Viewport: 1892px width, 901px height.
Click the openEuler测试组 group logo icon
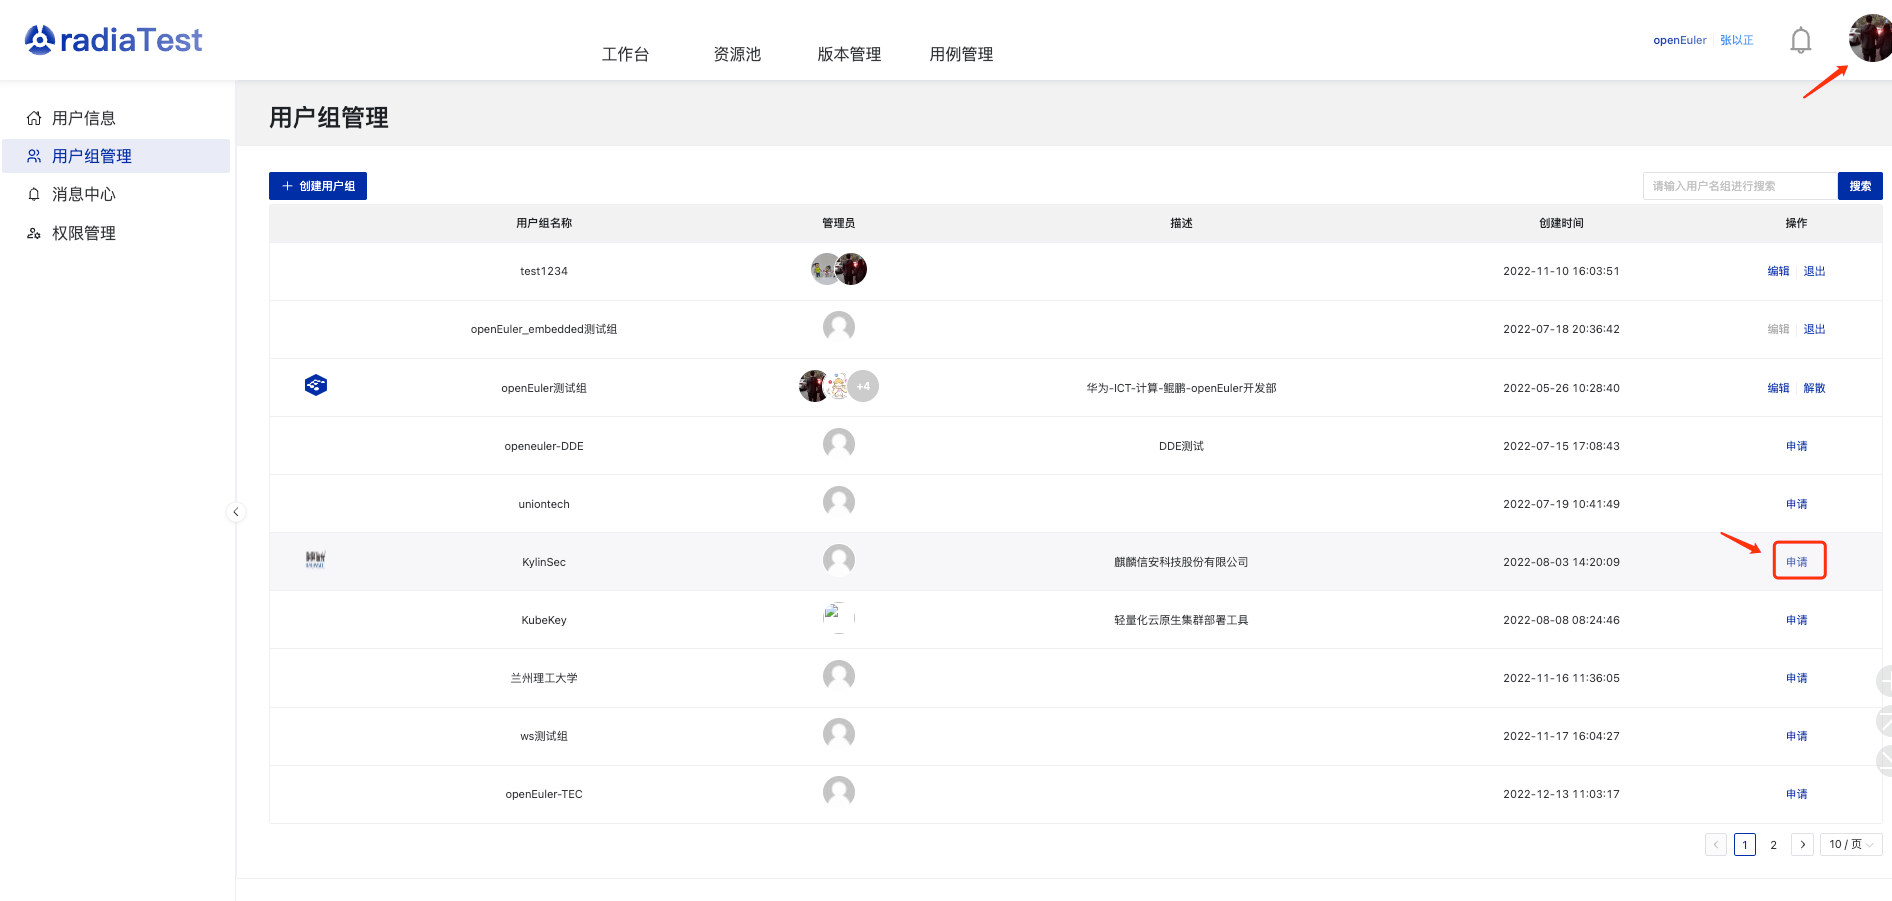[x=316, y=386]
